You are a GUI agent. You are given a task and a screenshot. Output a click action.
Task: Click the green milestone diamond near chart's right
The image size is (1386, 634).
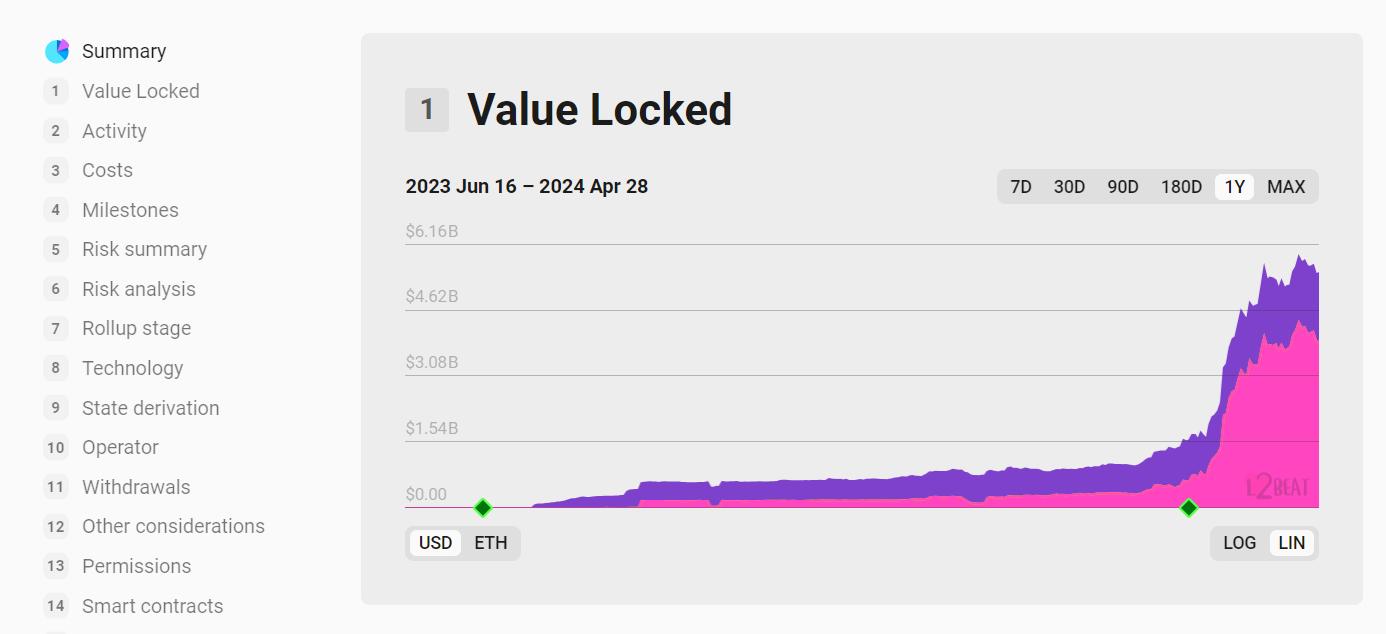(1189, 508)
